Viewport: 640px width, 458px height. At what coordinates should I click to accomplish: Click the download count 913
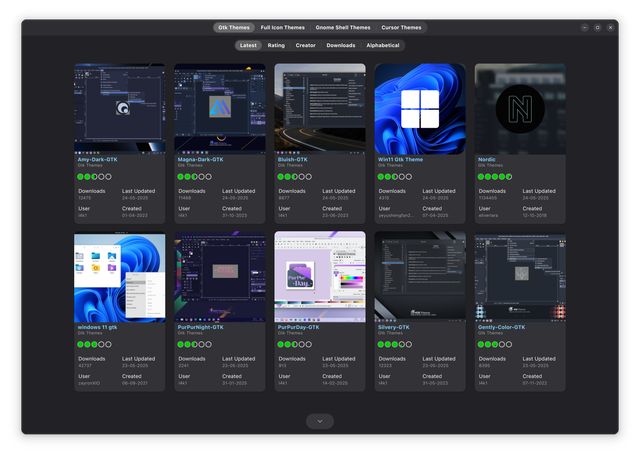[x=282, y=366]
